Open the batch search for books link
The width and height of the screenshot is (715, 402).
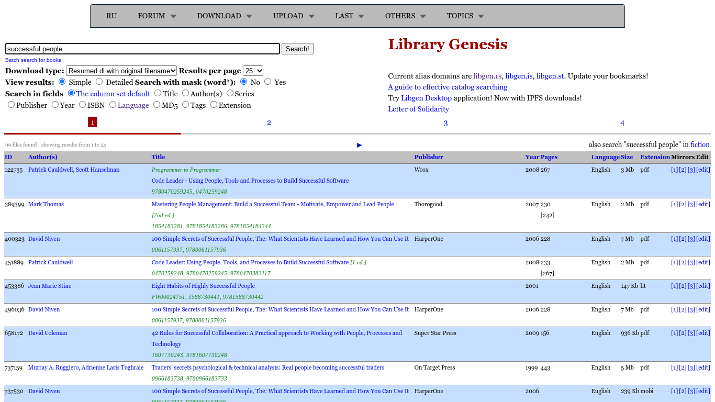click(33, 60)
